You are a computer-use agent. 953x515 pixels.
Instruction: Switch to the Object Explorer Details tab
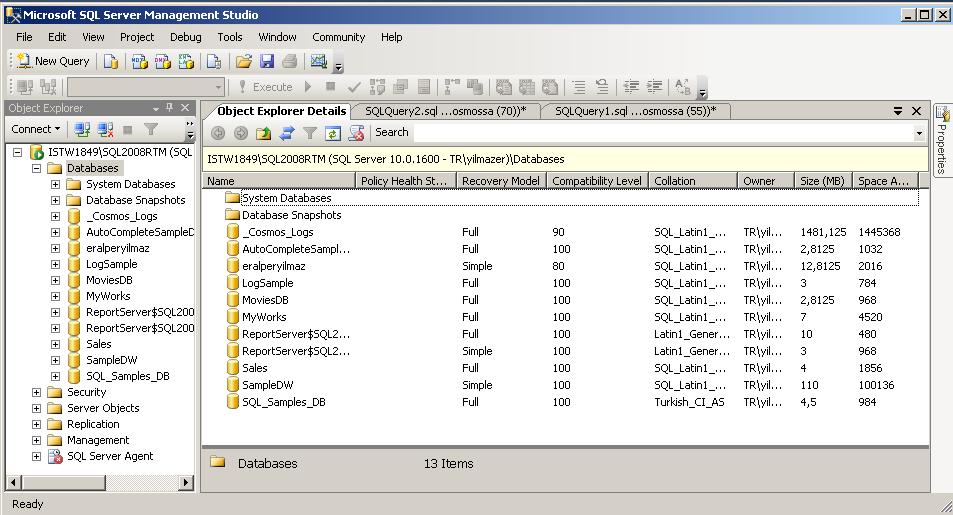281,111
